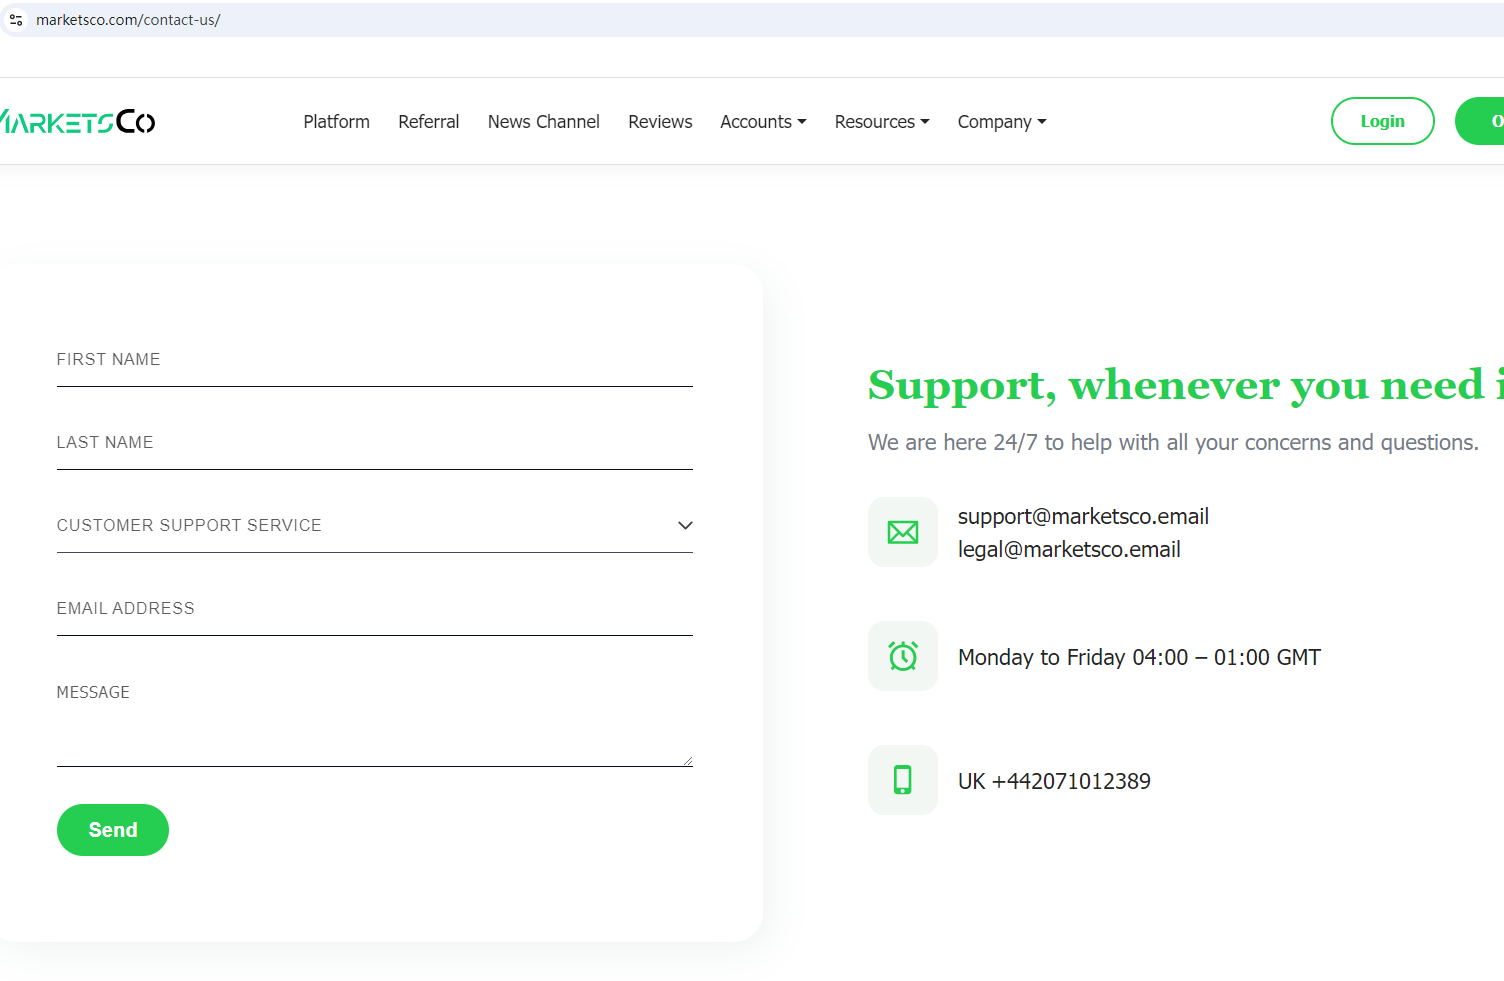
Task: Open the Accounts dropdown menu
Action: click(763, 122)
